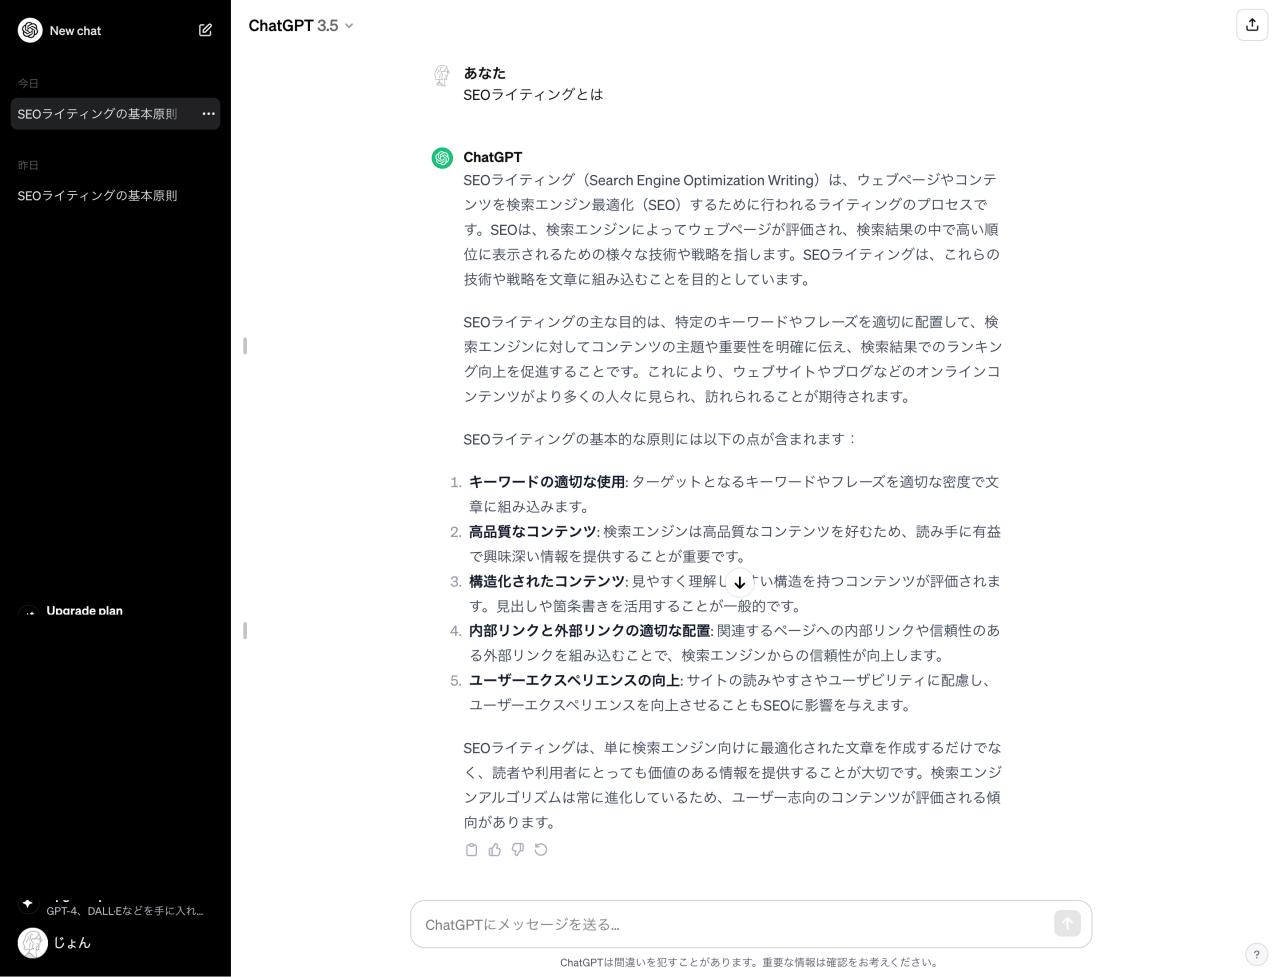Click the 今日 section label
The image size is (1279, 977).
[28, 83]
